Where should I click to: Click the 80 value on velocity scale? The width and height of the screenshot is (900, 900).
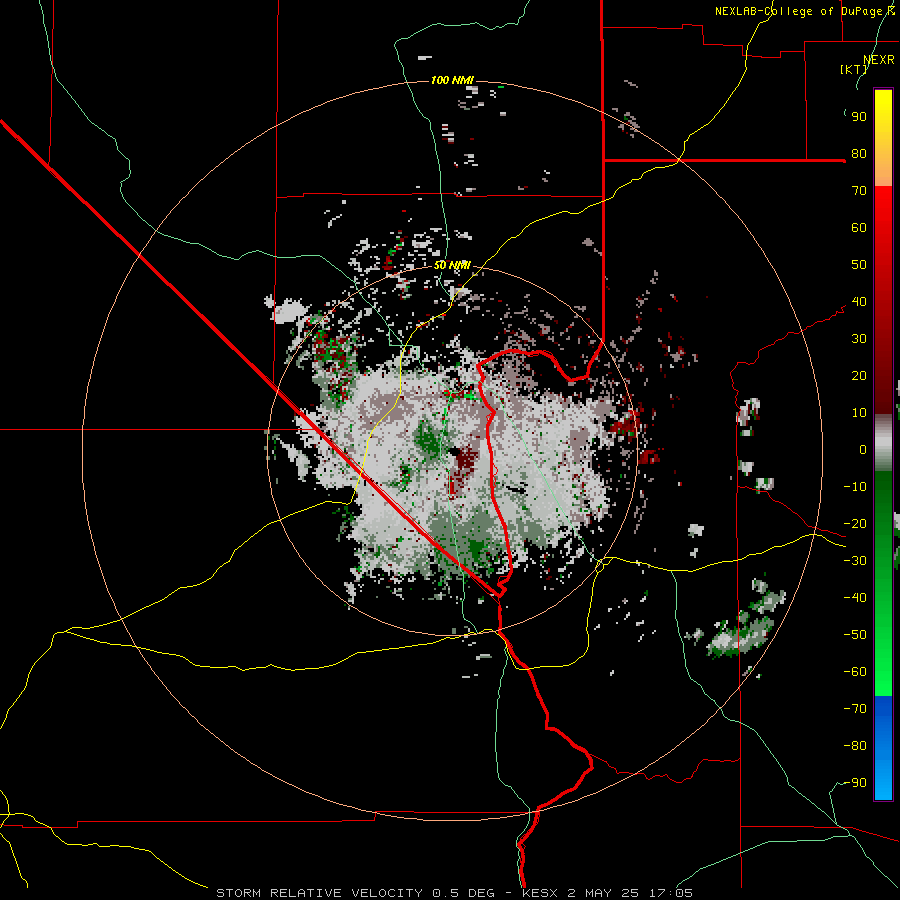pos(859,154)
